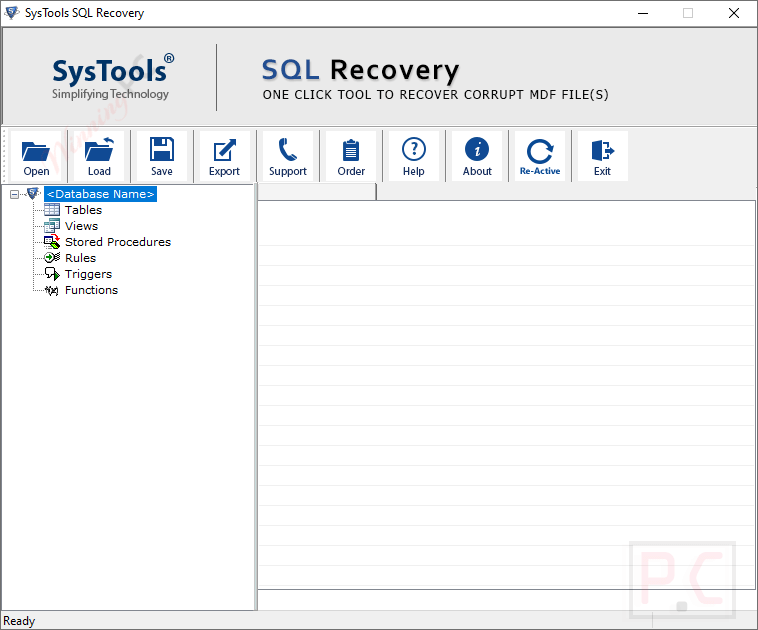Open Stored Procedures tree item
758x630 pixels.
click(x=118, y=242)
